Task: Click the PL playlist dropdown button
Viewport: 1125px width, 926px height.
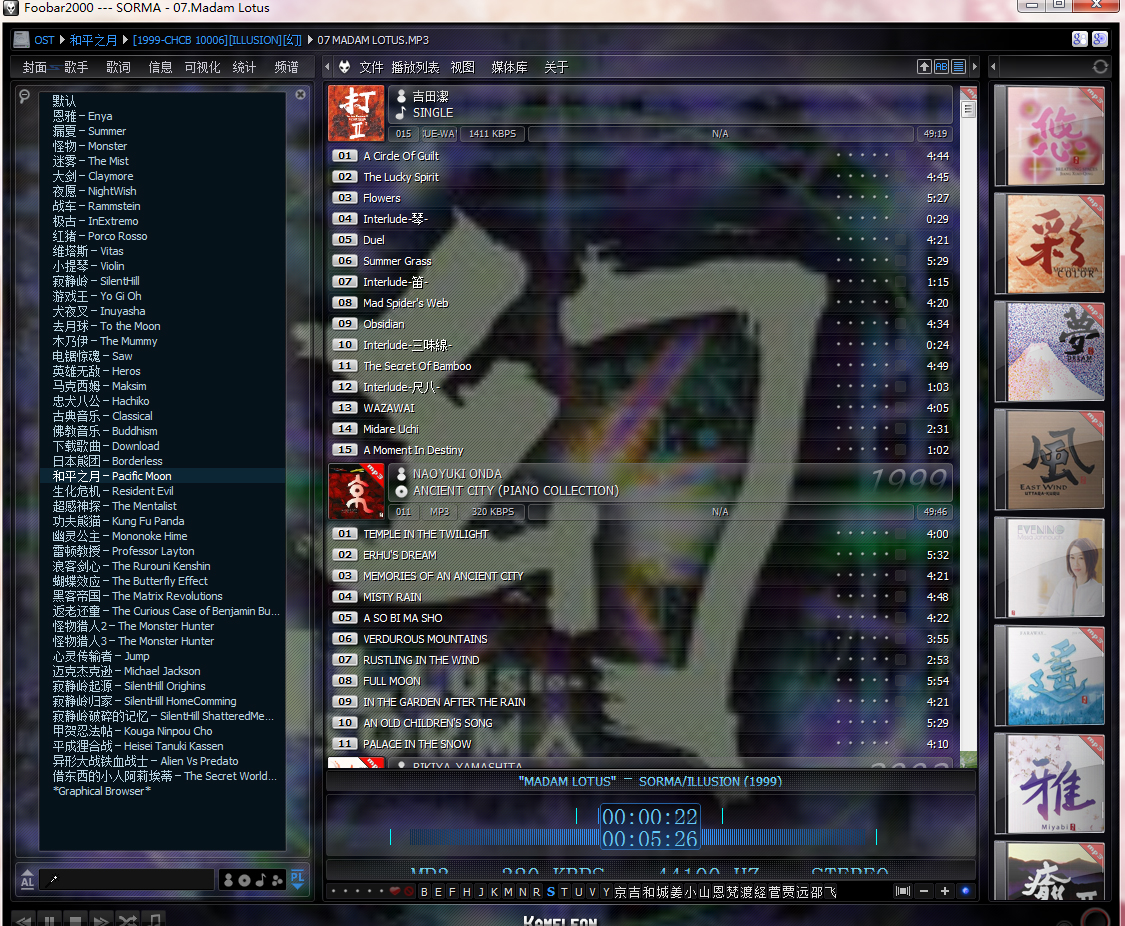Action: coord(298,879)
